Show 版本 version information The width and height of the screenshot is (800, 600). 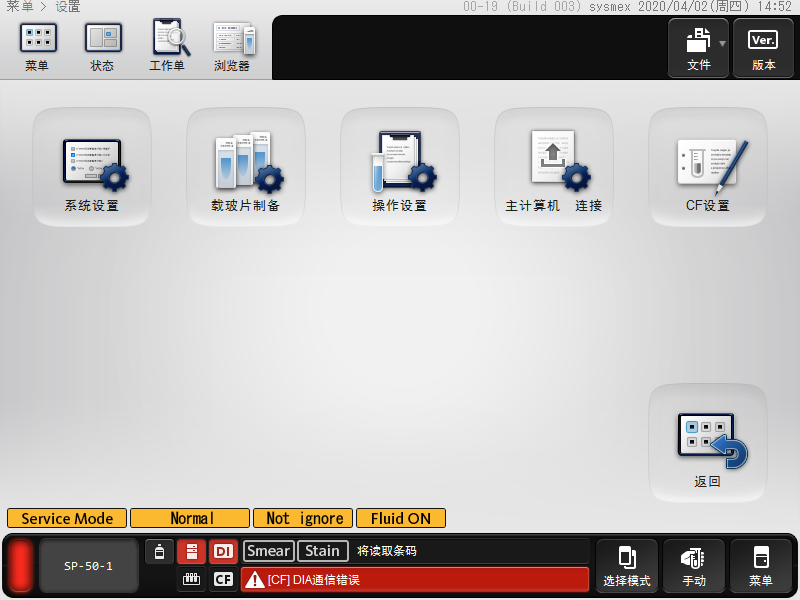[763, 47]
